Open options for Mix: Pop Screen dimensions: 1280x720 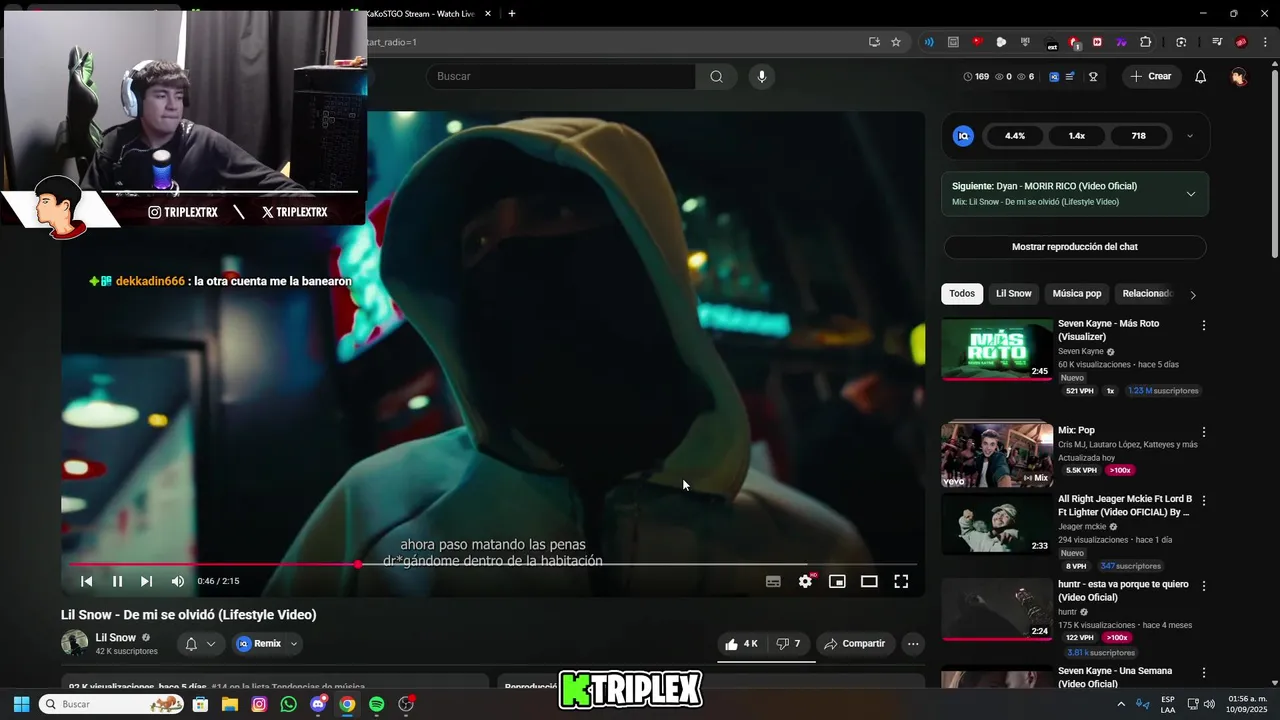tap(1204, 432)
